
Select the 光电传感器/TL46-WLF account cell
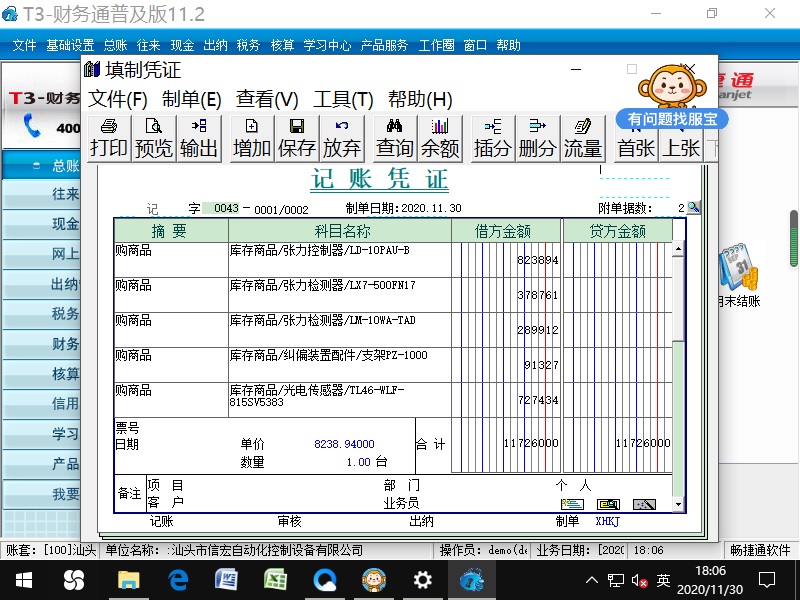click(x=340, y=400)
